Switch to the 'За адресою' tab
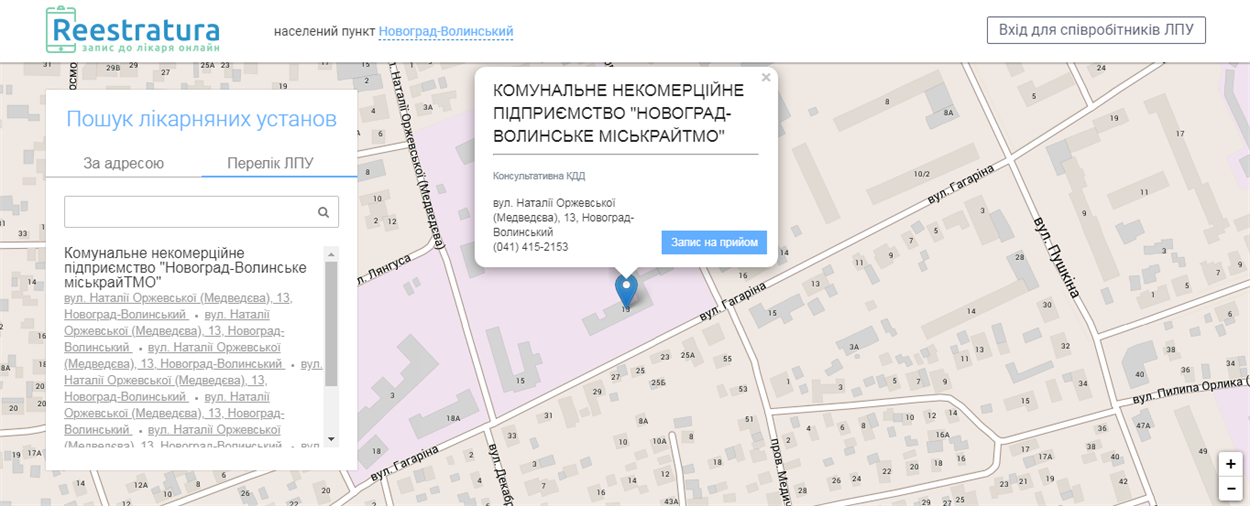 [x=124, y=164]
